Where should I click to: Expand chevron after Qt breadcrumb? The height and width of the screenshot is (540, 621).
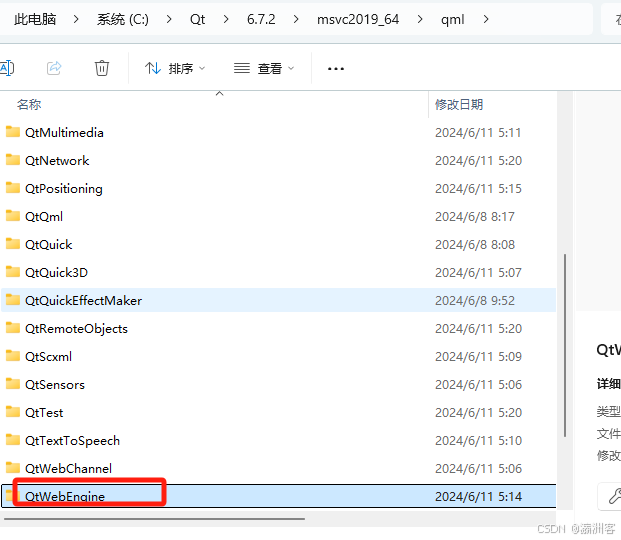point(226,19)
